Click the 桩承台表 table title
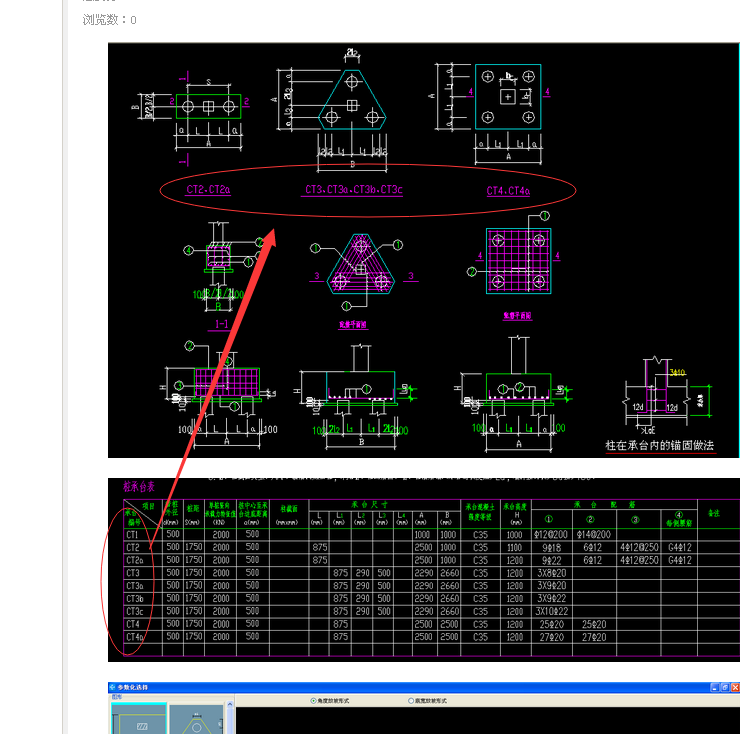This screenshot has width=740, height=734. point(139,487)
